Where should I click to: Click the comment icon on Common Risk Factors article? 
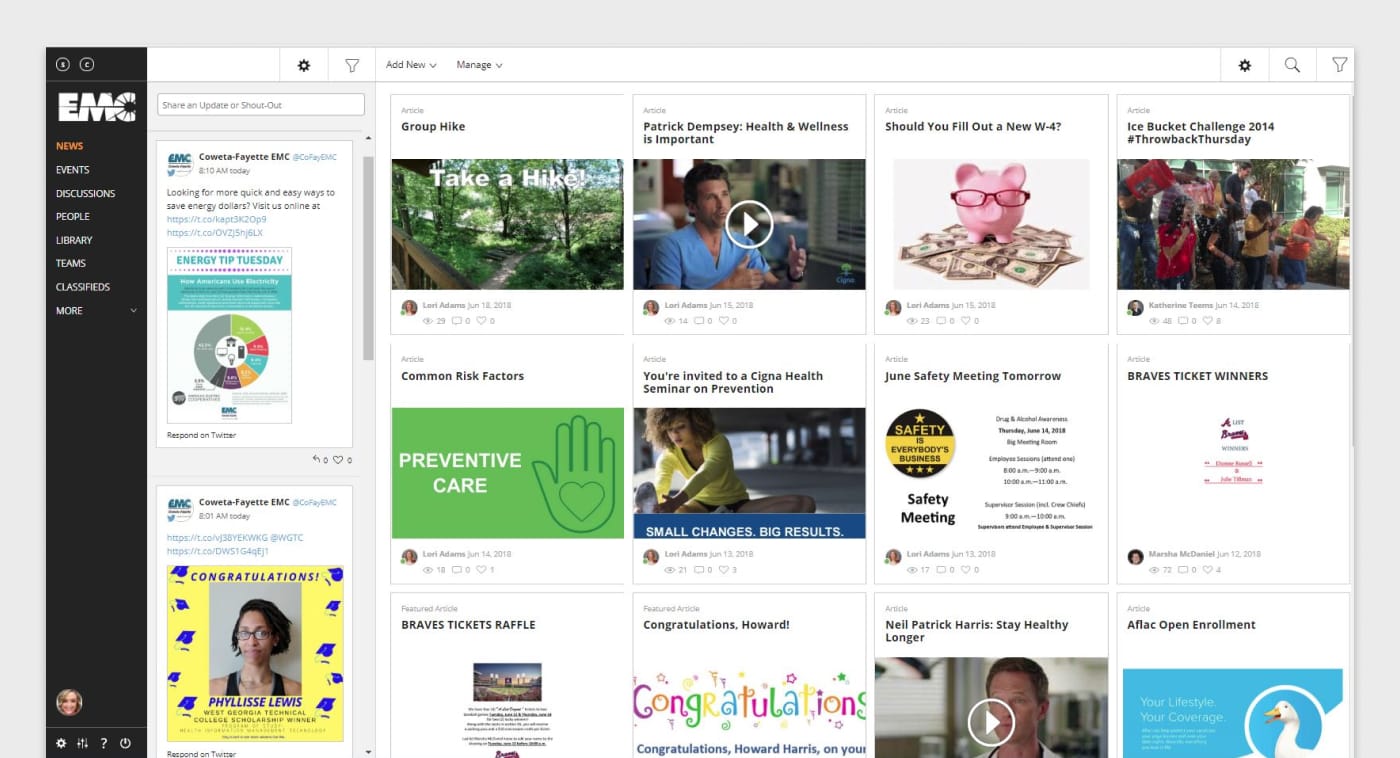[457, 570]
